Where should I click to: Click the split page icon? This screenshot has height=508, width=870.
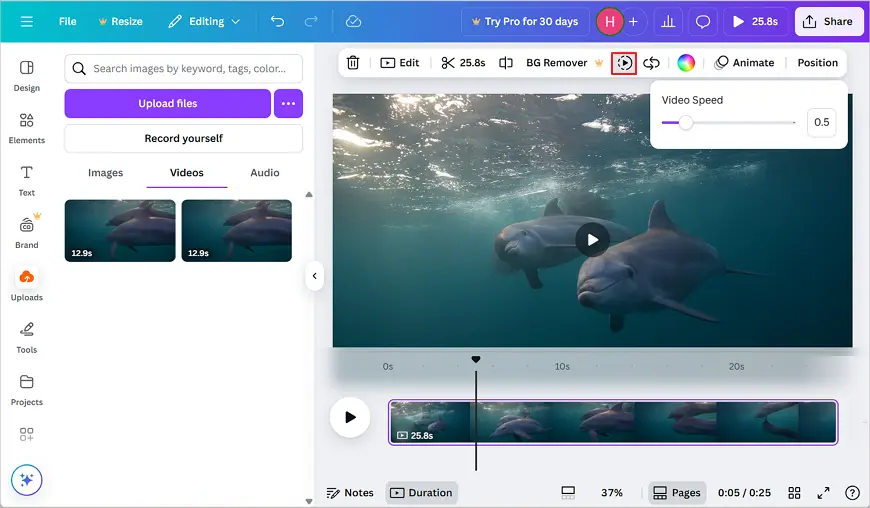505,63
